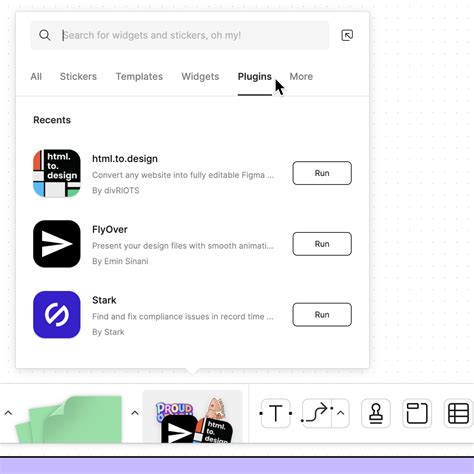Image resolution: width=474 pixels, height=474 pixels.
Task: Click the 'By Emin Sinani' author text
Action: [120, 261]
